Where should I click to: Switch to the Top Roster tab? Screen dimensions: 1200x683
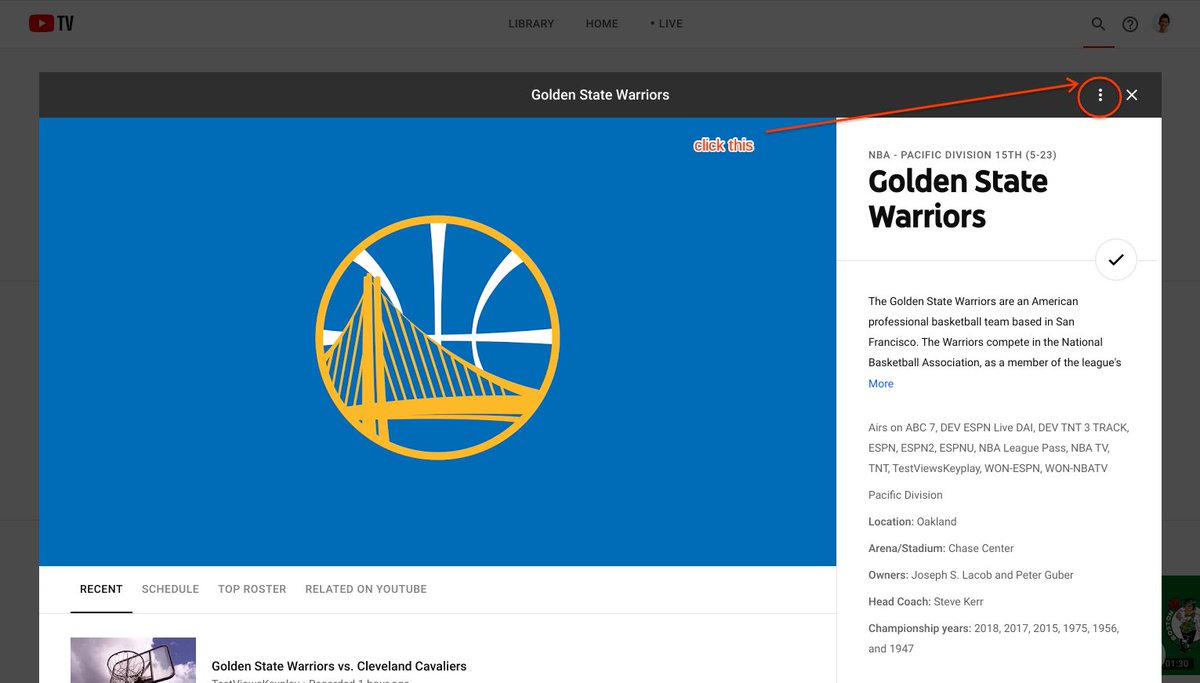click(252, 589)
